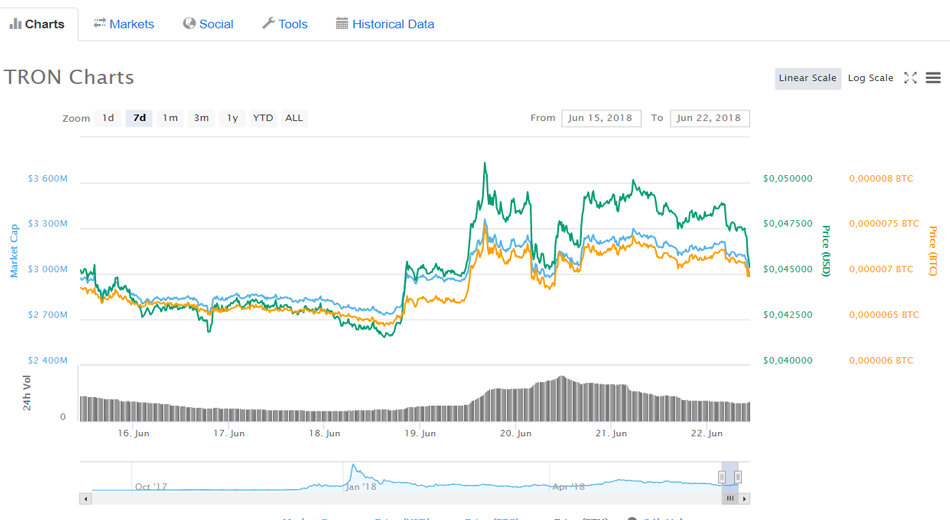Click the 19. Jun date label
This screenshot has width=950, height=520.
point(420,433)
